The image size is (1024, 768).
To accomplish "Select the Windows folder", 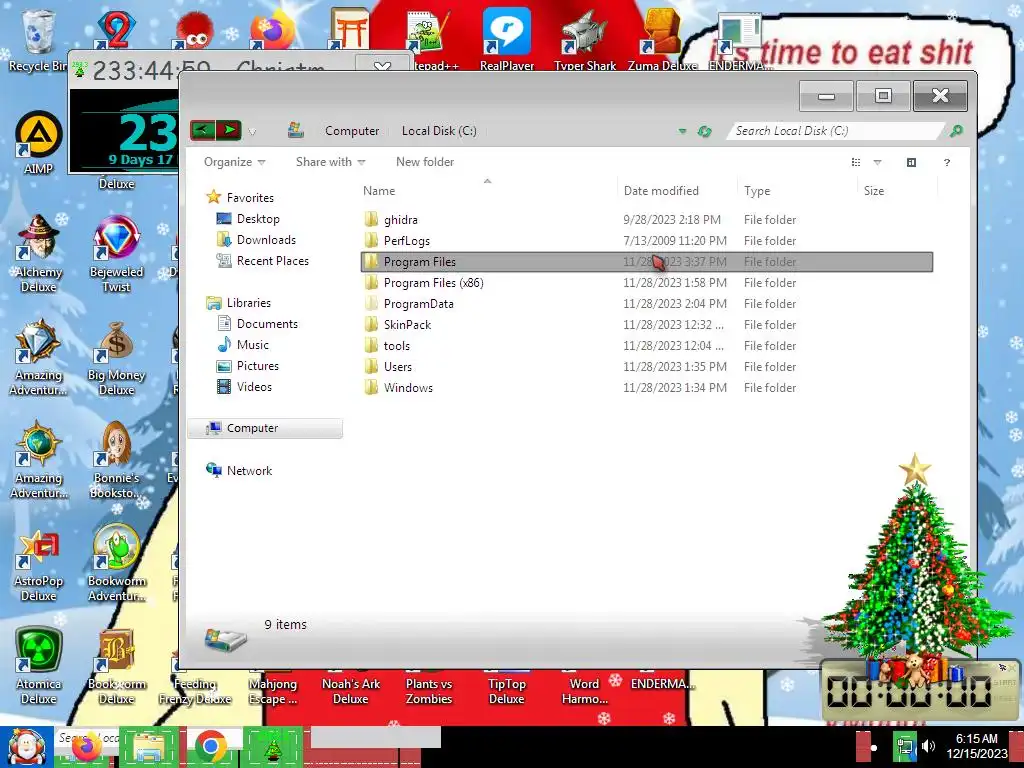I will point(647,387).
